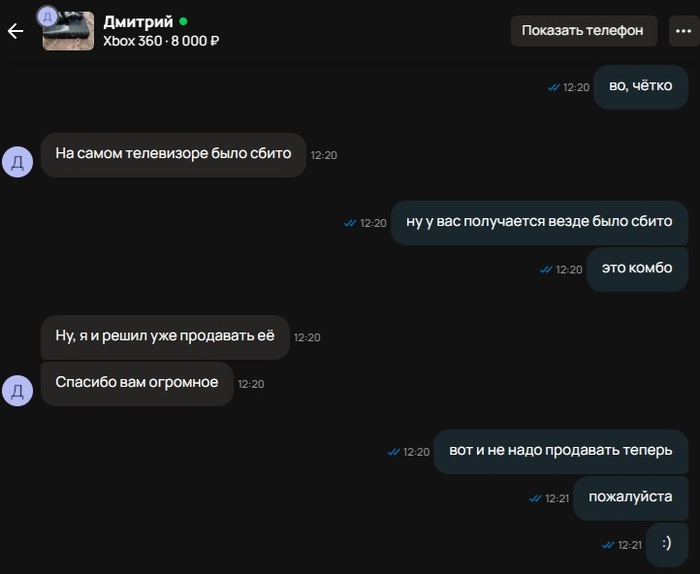Select message 'Ну, я и решил уже продавать её'
This screenshot has height=574, width=700.
click(x=165, y=337)
